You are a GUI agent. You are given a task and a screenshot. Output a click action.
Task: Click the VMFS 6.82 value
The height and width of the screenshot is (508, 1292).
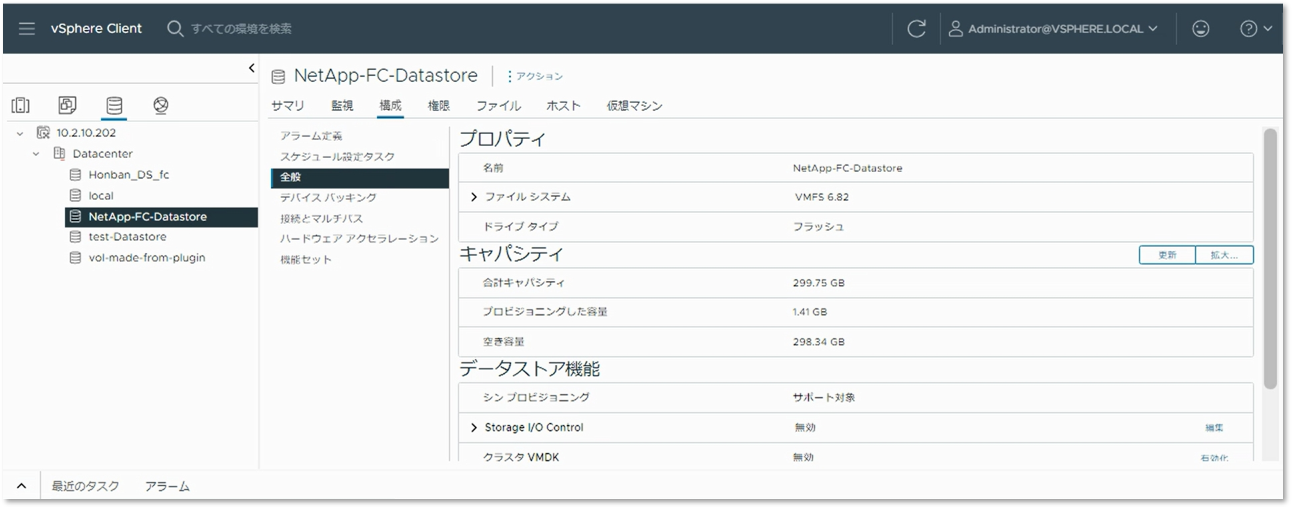(822, 197)
